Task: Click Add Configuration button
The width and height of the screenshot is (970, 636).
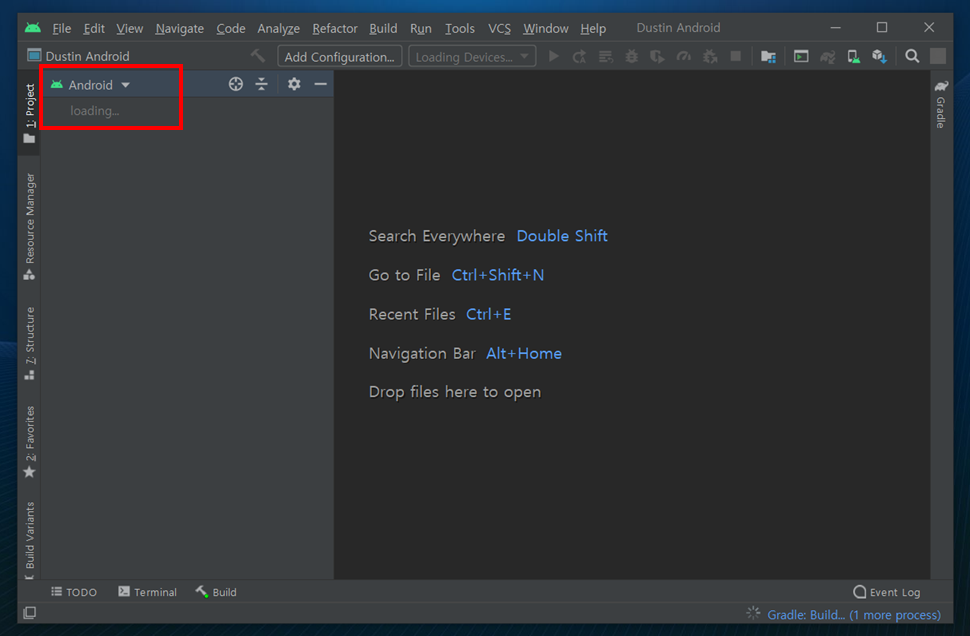Action: [x=340, y=56]
